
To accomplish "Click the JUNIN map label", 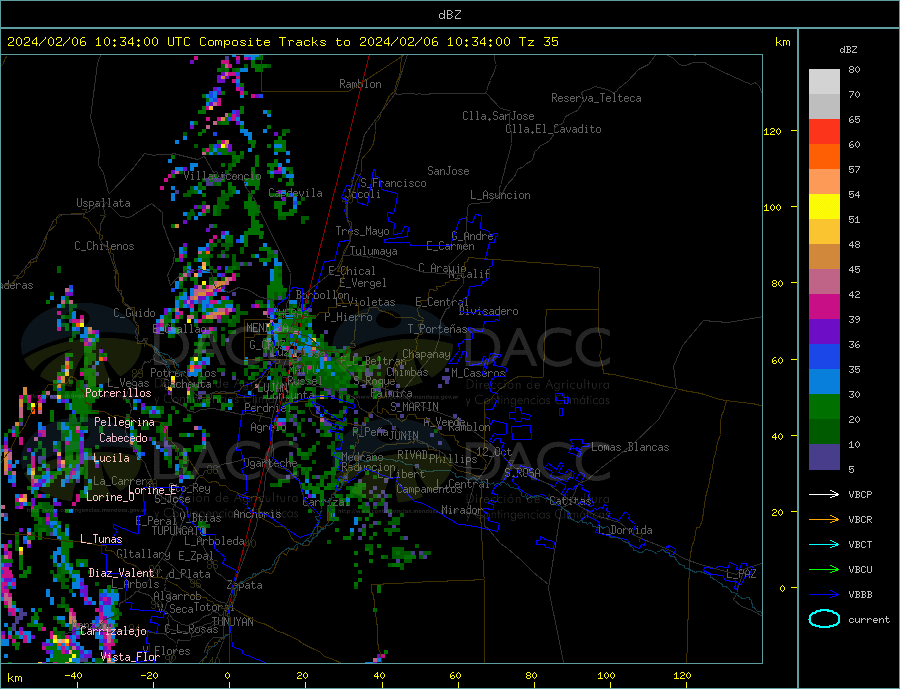I will [x=404, y=436].
